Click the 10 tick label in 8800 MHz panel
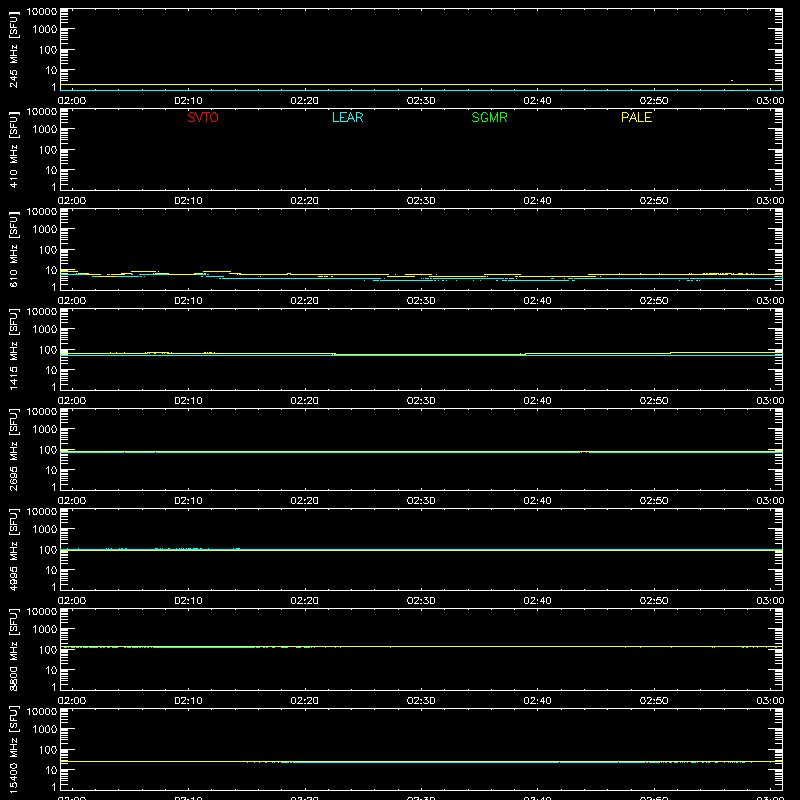The height and width of the screenshot is (800, 800). (x=51, y=670)
